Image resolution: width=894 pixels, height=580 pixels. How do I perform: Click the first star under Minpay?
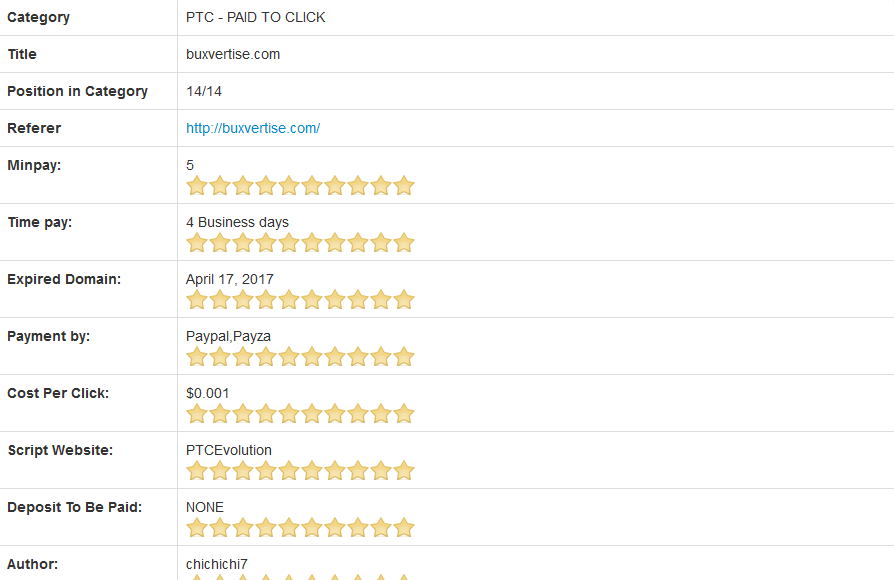tap(197, 186)
